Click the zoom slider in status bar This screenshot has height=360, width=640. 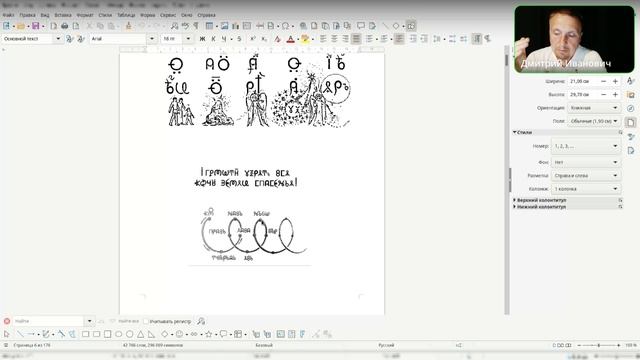(599, 346)
